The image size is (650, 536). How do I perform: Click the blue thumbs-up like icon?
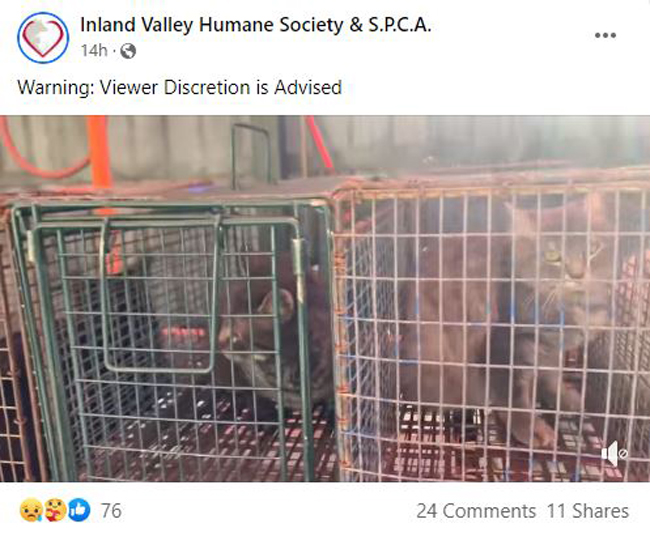[x=79, y=510]
